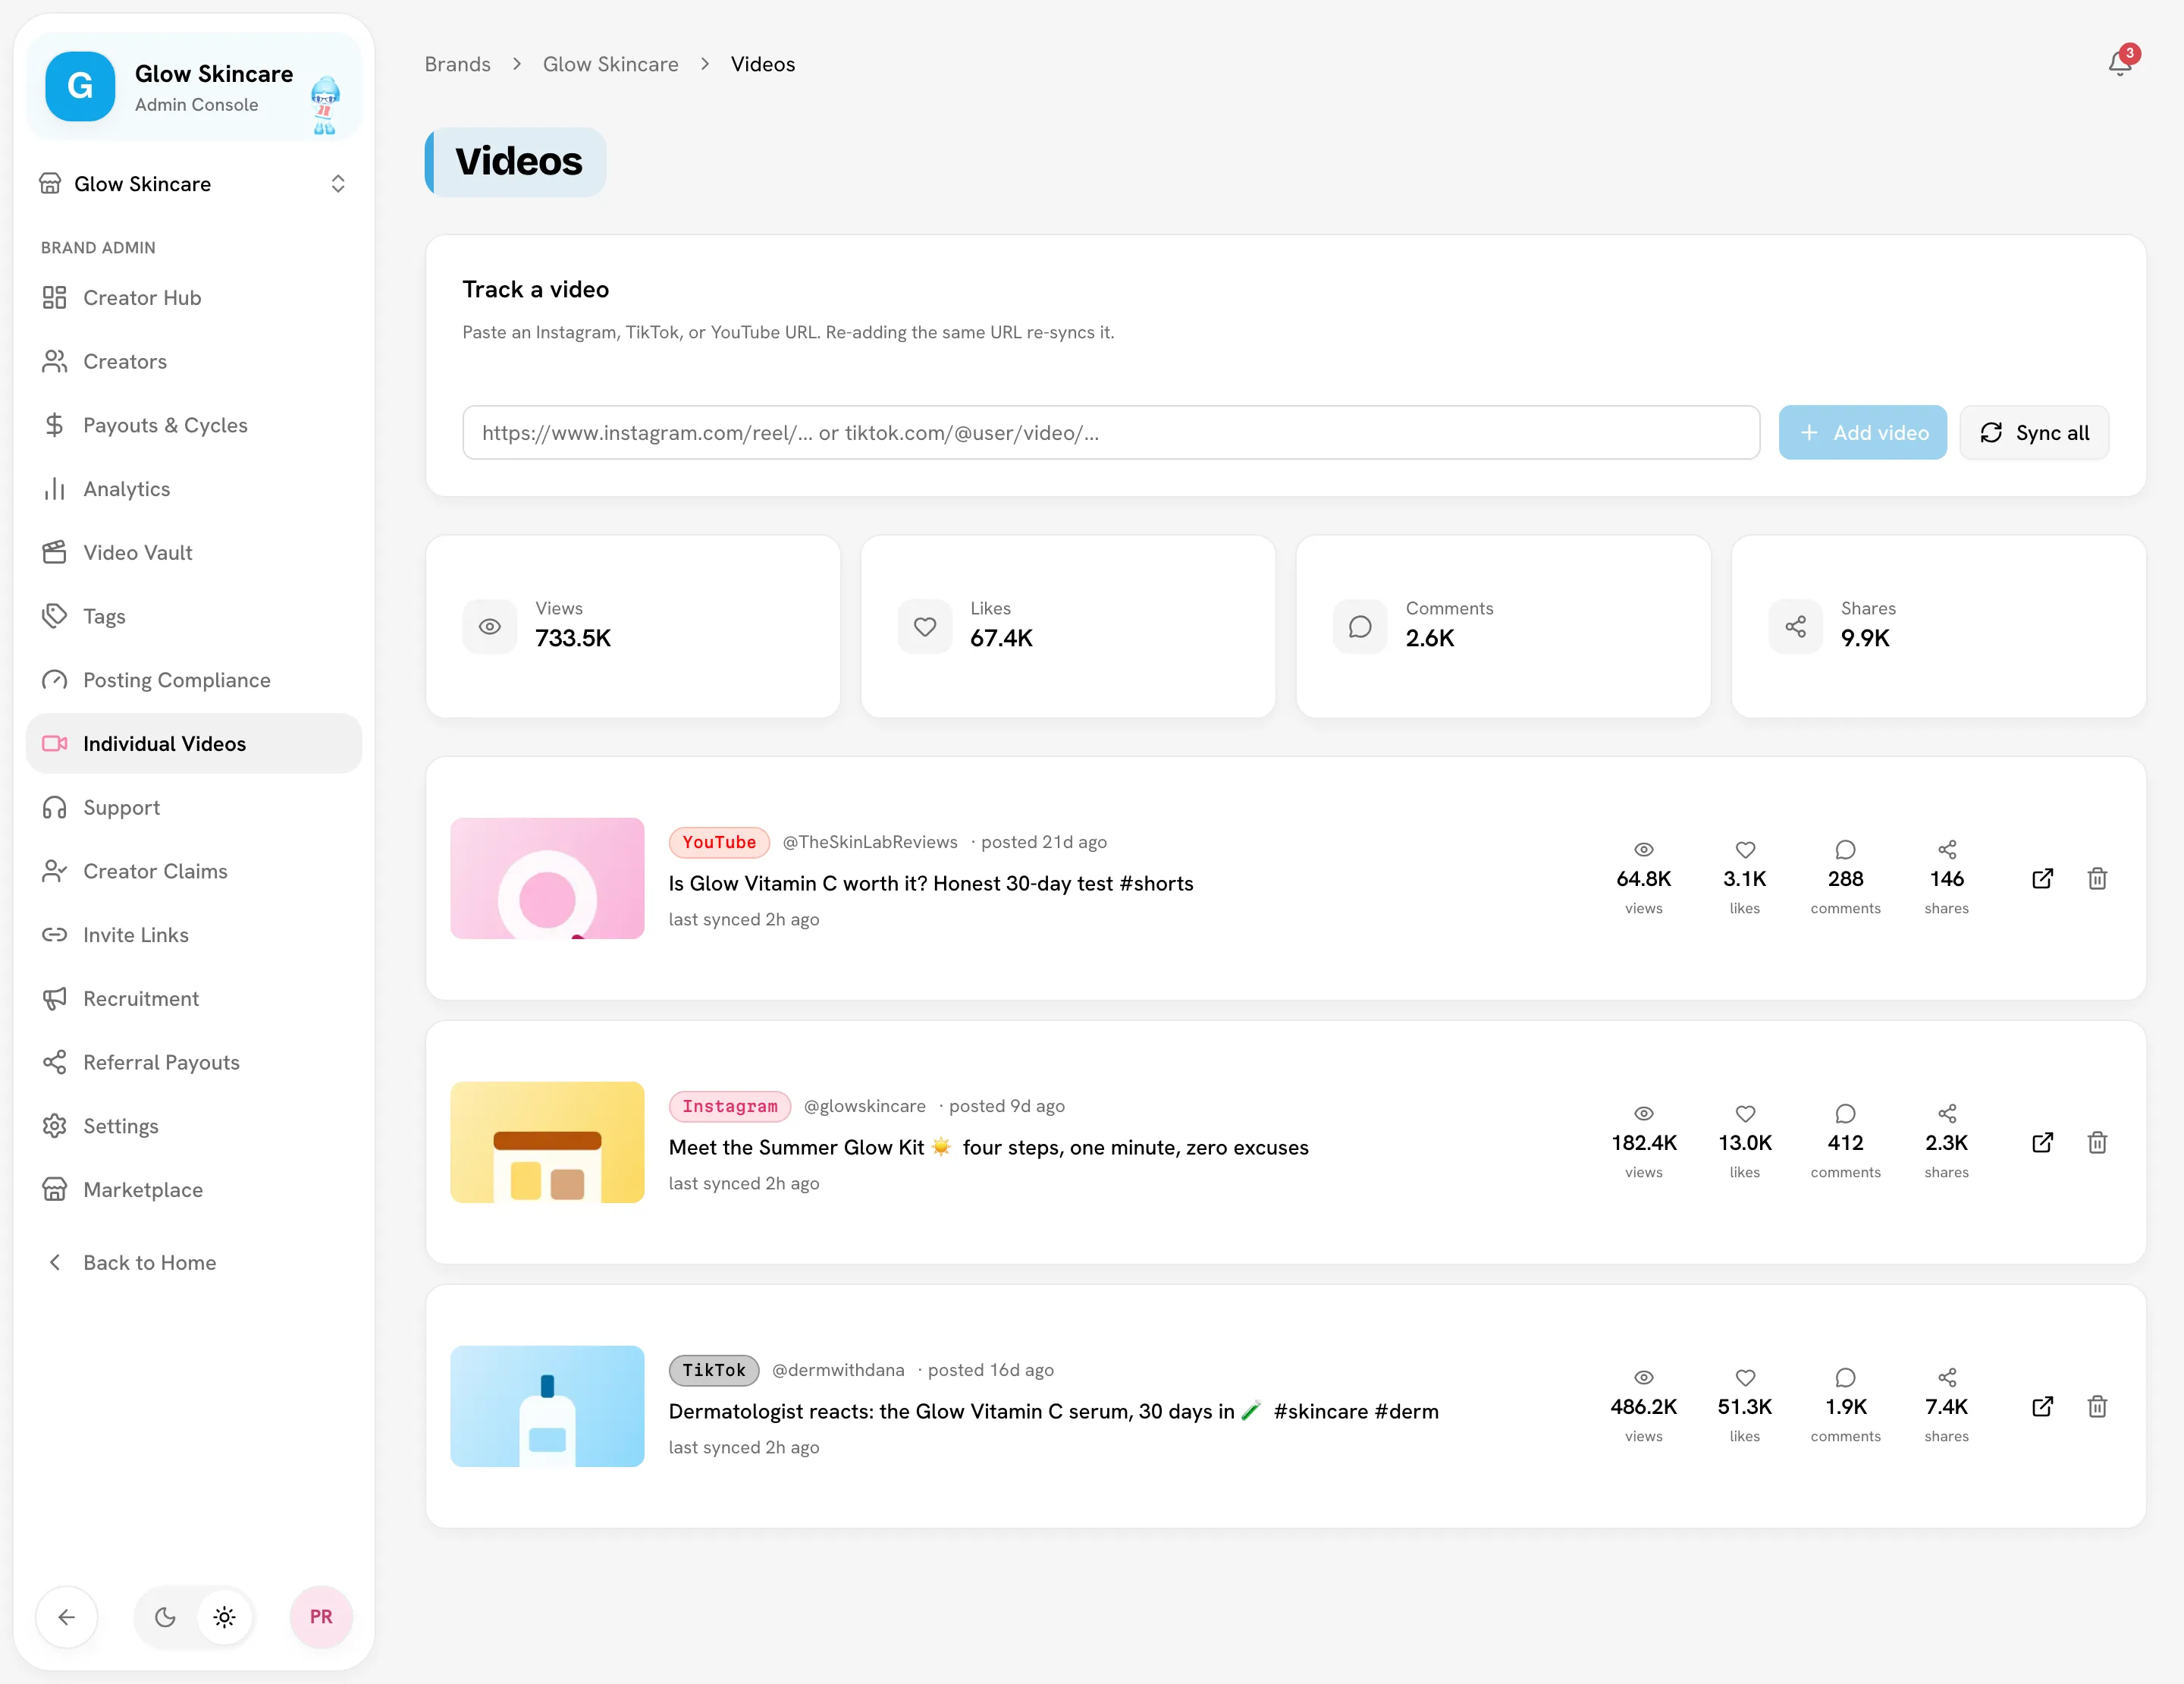Open Support page
The image size is (2184, 1684).
point(194,807)
